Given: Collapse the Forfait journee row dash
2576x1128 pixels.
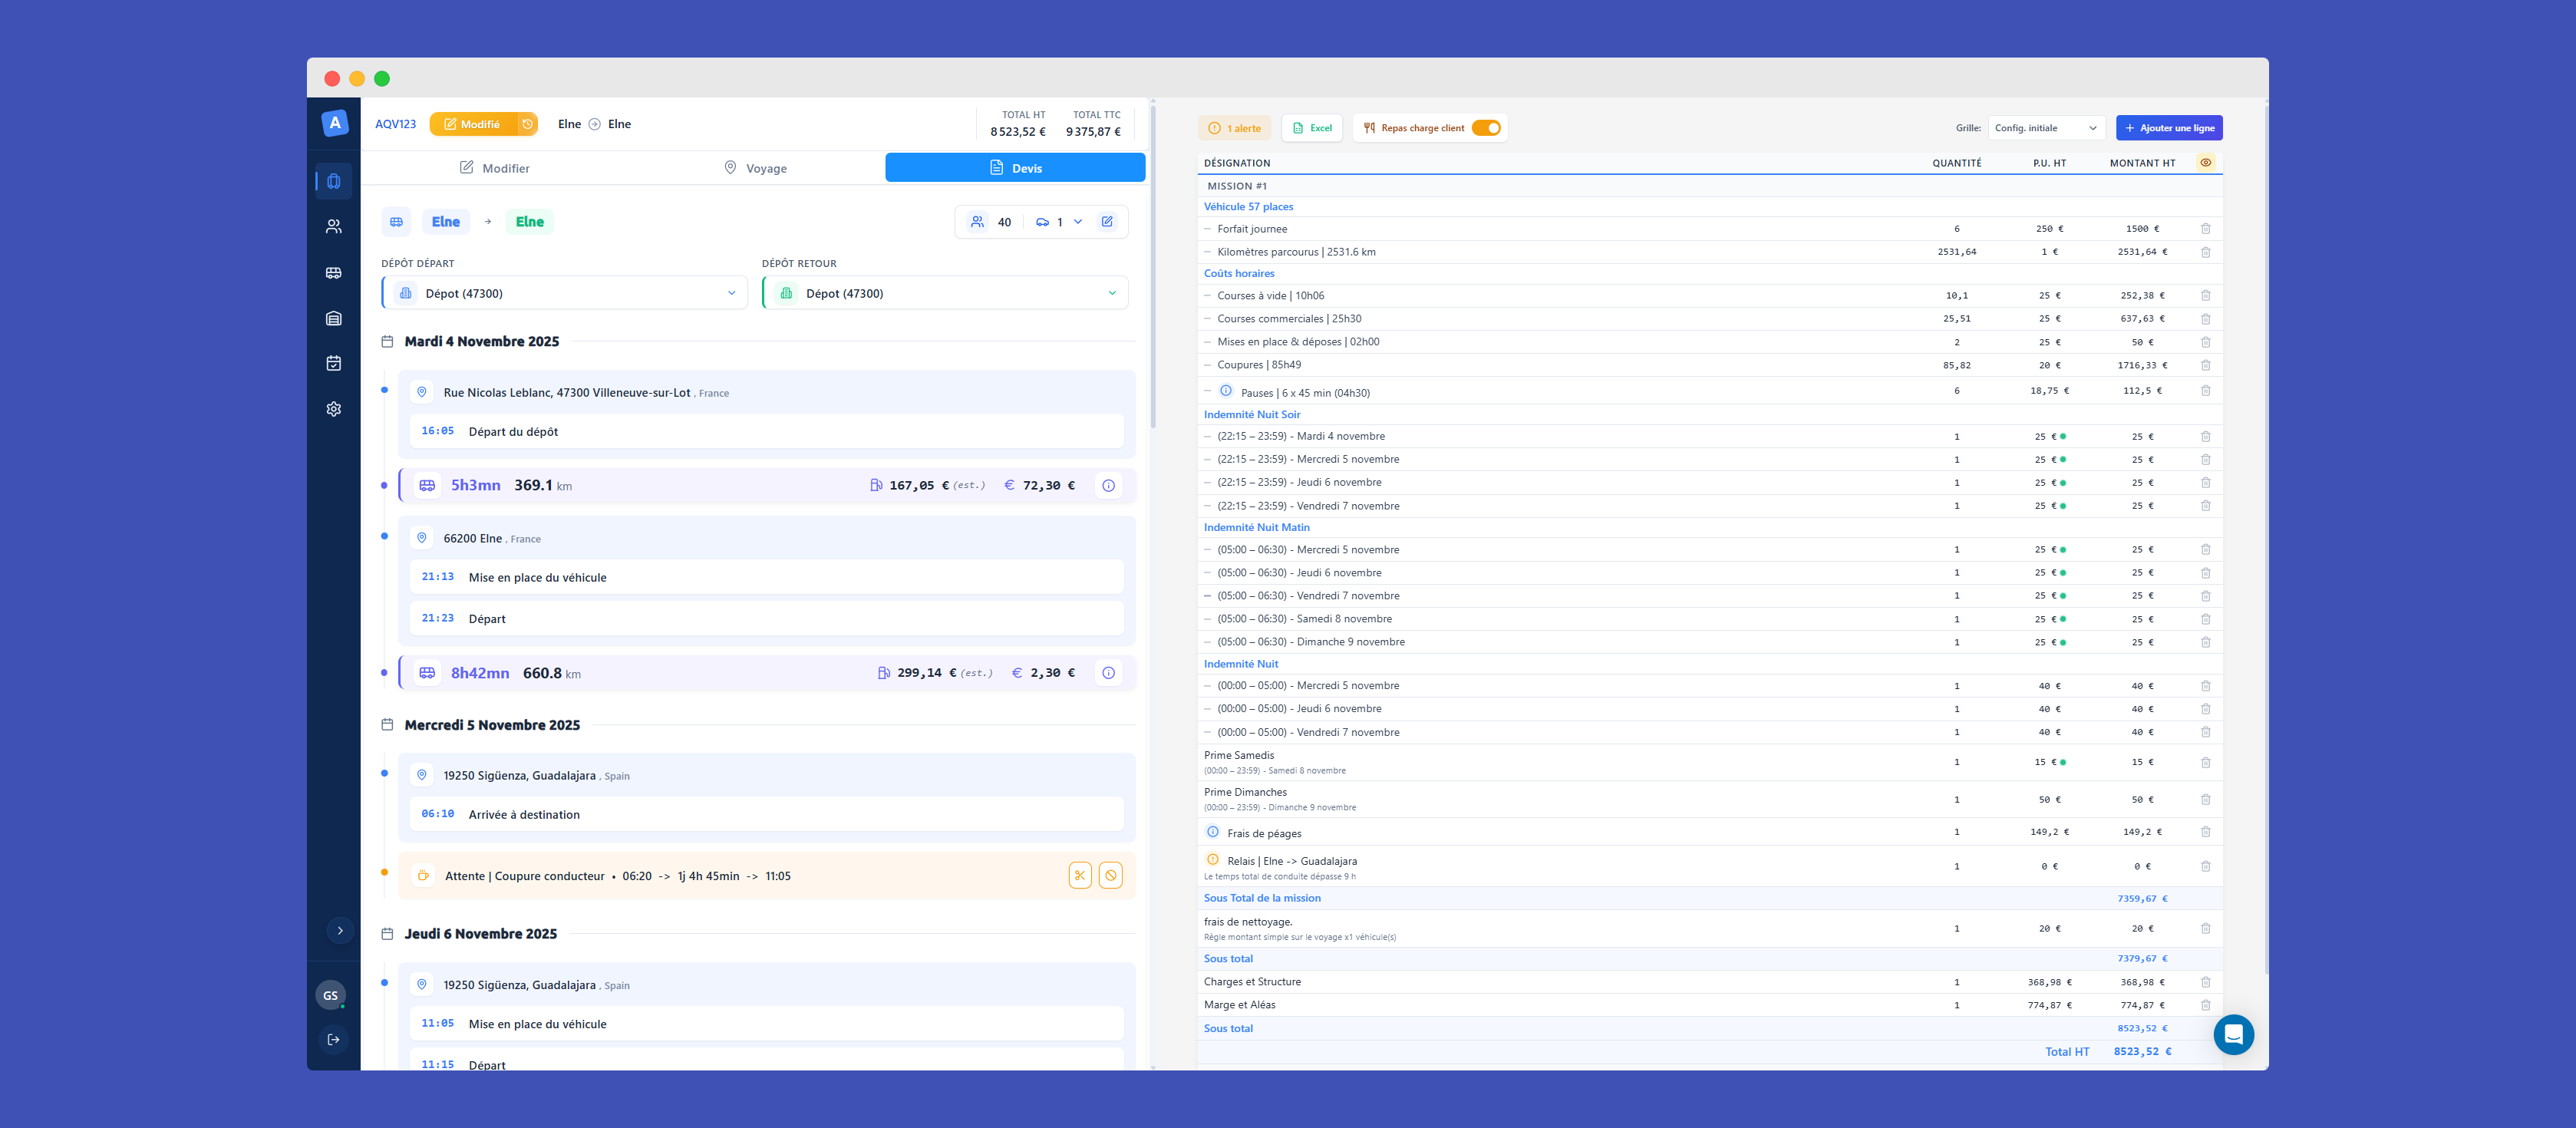Looking at the screenshot, I should coord(1208,229).
